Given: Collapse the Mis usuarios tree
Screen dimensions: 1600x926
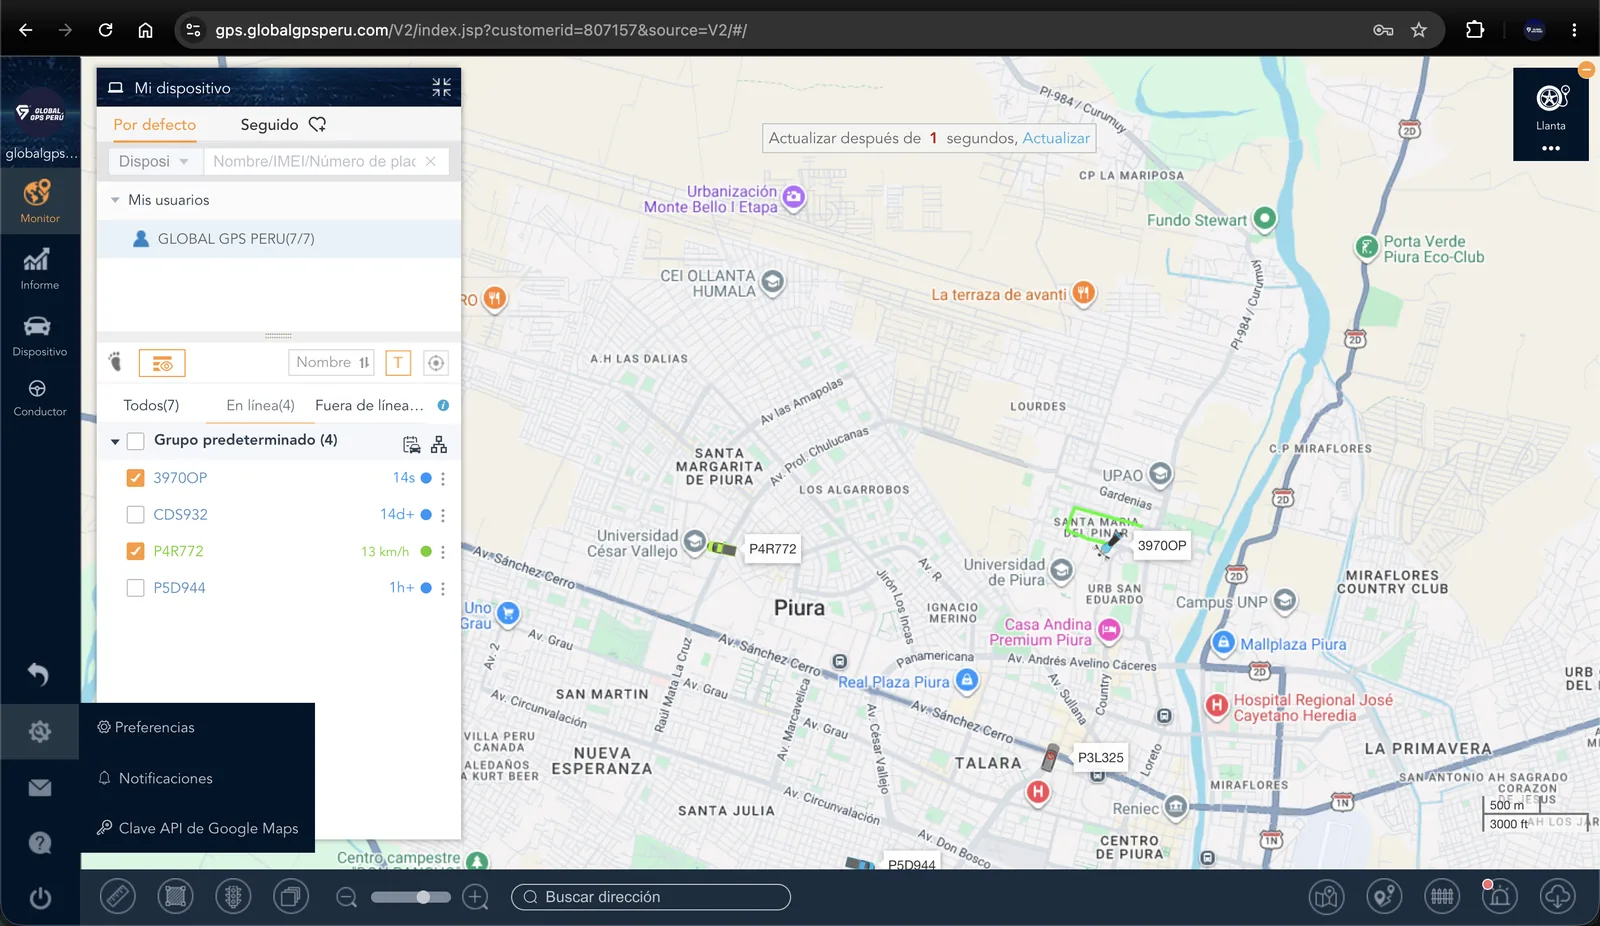Looking at the screenshot, I should [x=115, y=200].
